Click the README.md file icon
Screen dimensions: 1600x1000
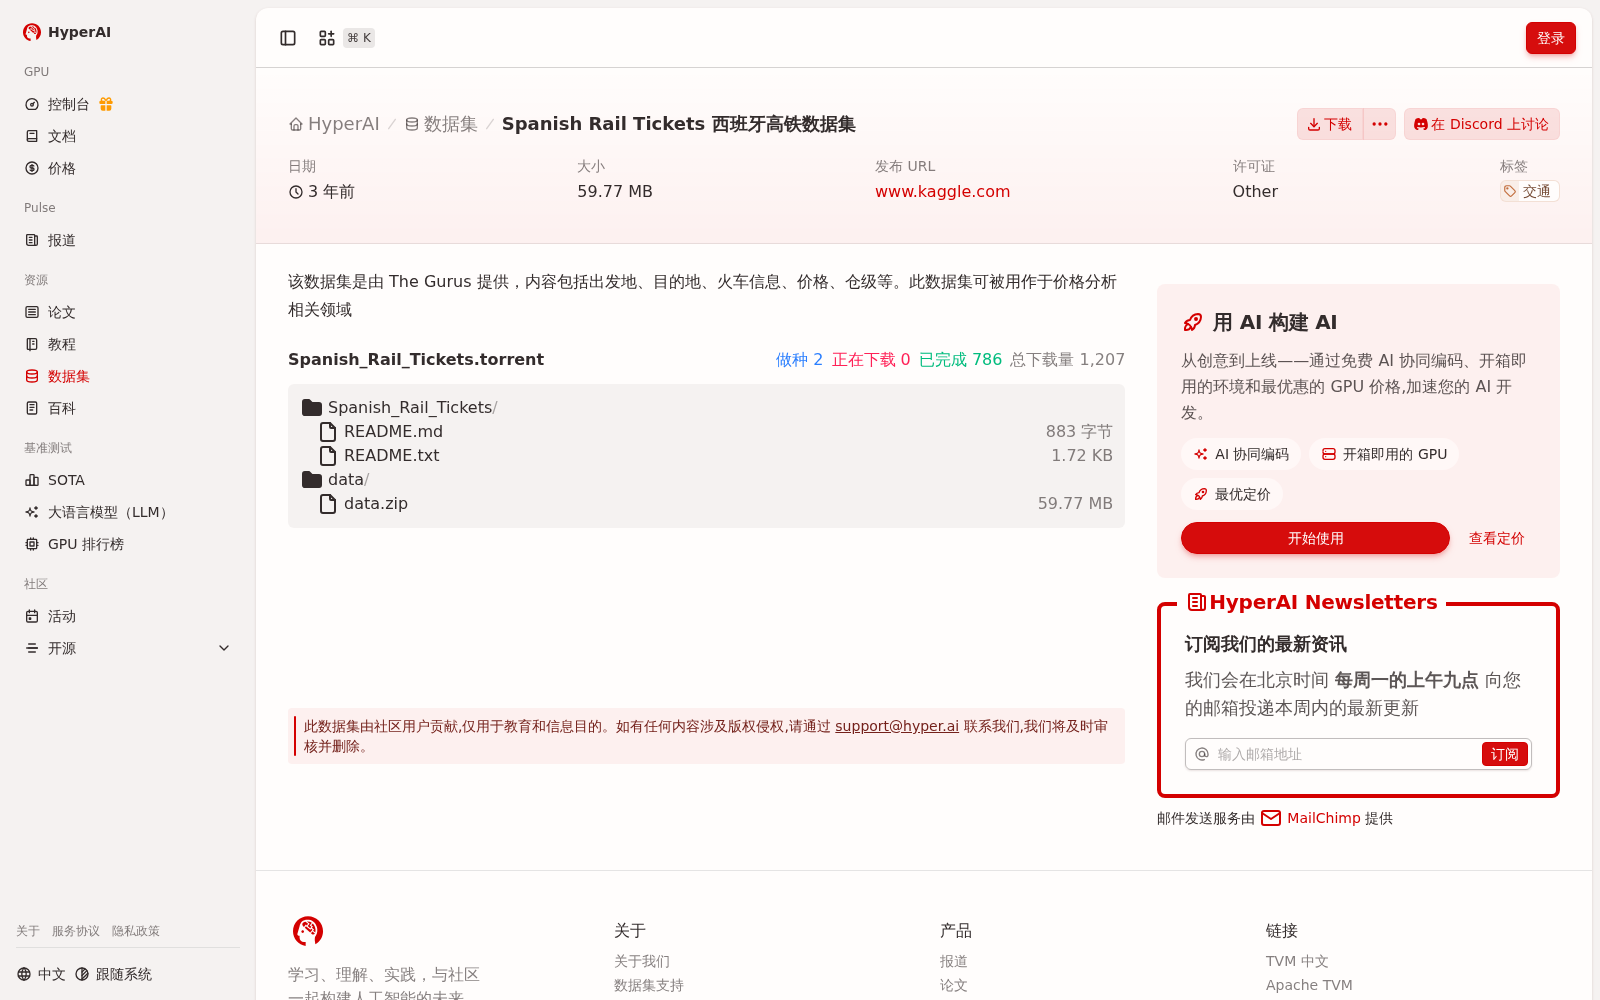click(x=327, y=431)
